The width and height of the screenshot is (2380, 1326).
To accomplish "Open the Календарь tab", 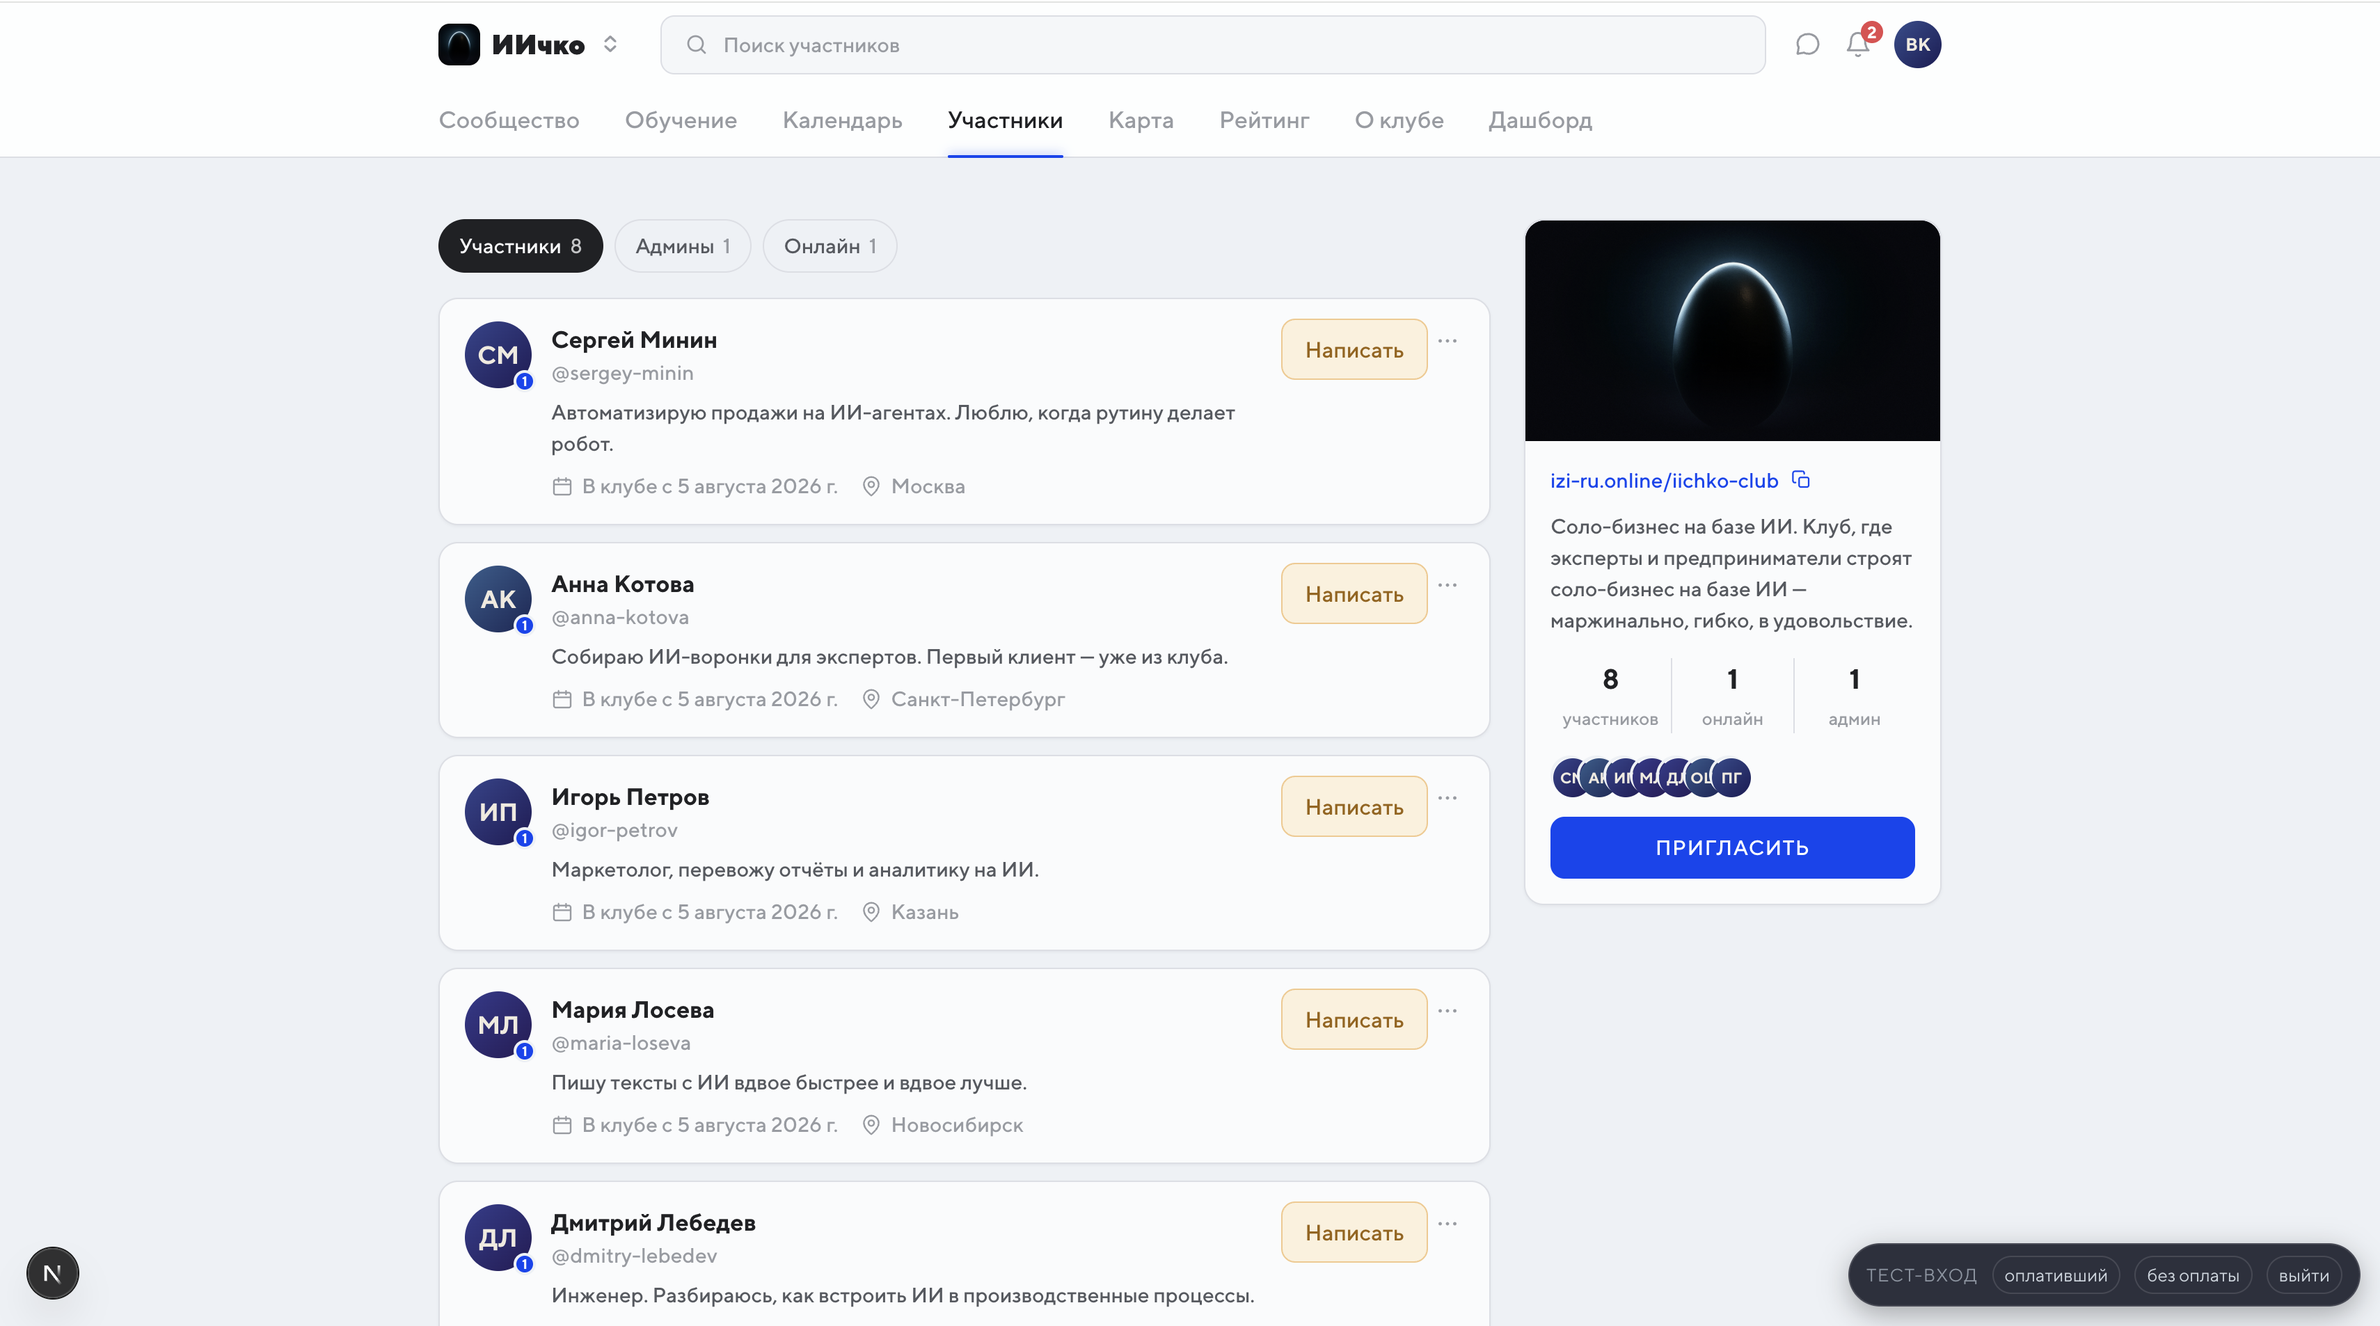I will pyautogui.click(x=842, y=120).
